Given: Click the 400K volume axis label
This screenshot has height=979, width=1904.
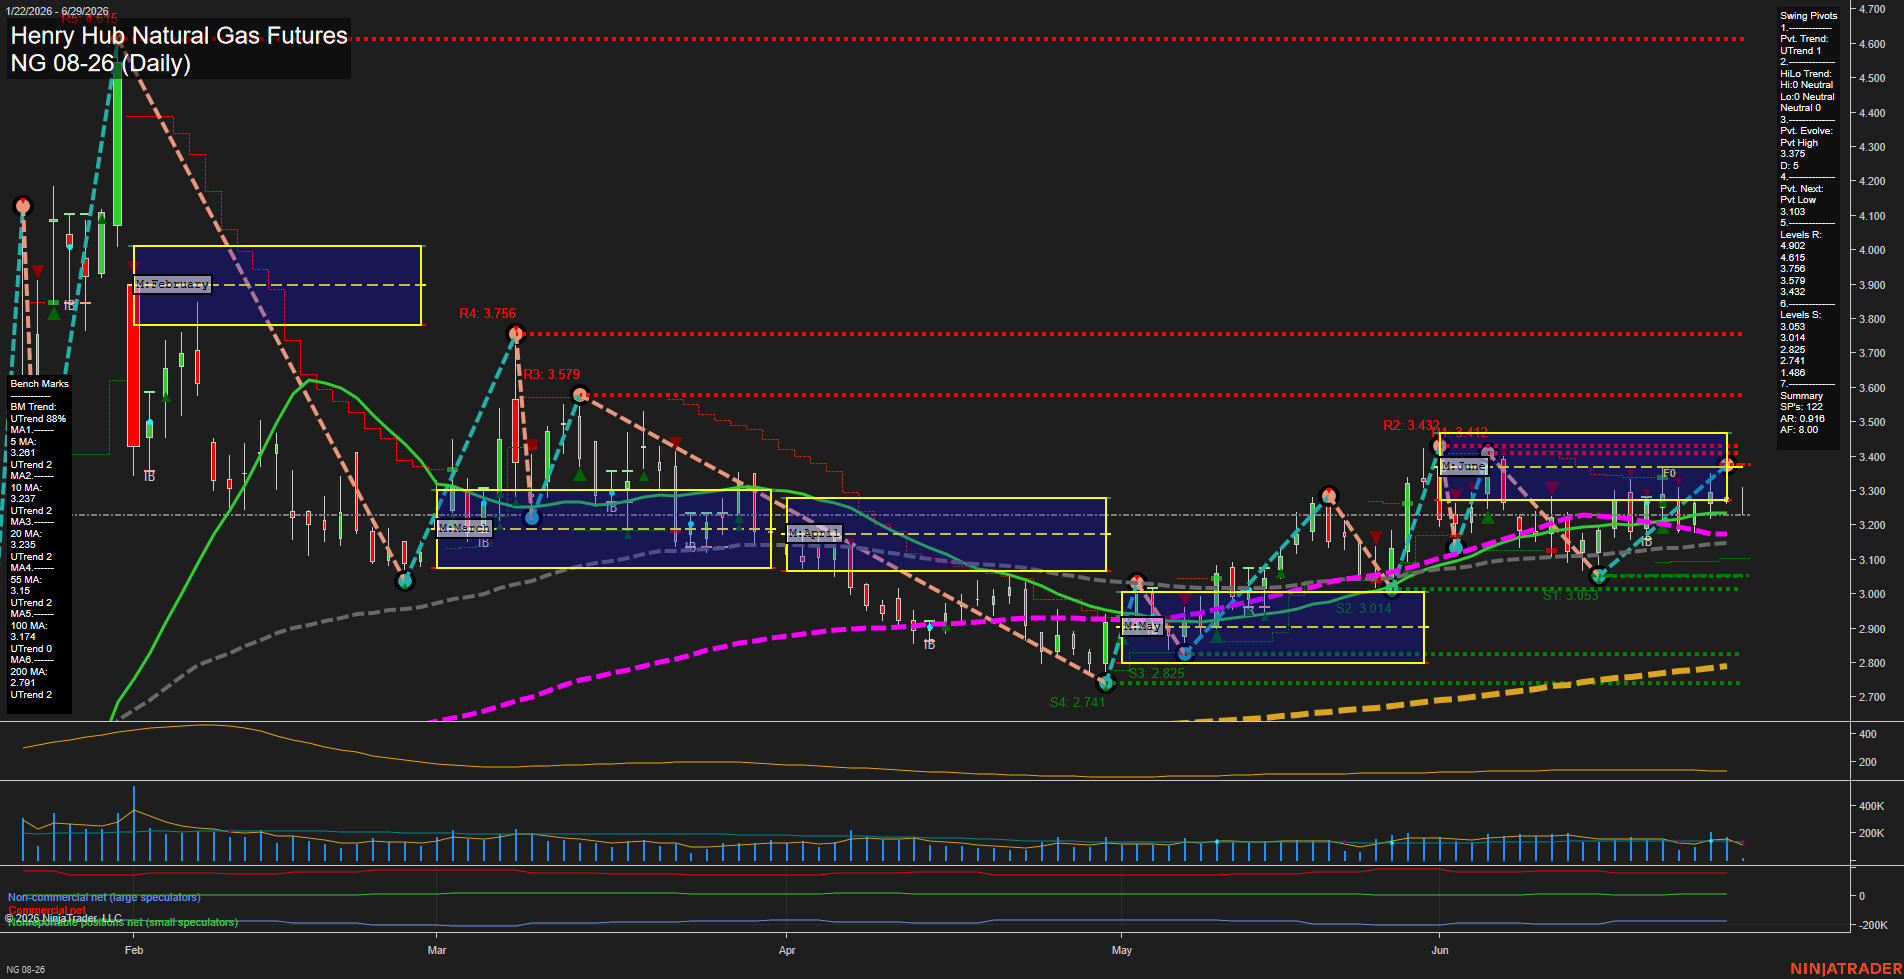Looking at the screenshot, I should click(1871, 806).
